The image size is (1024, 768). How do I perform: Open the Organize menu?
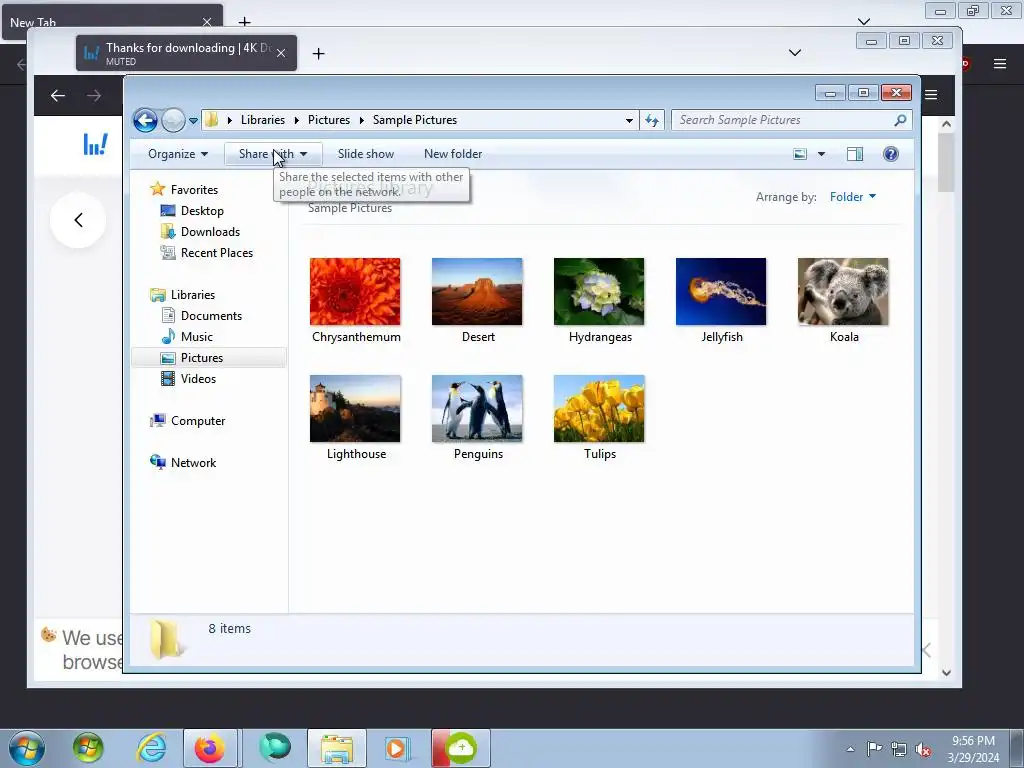click(178, 154)
